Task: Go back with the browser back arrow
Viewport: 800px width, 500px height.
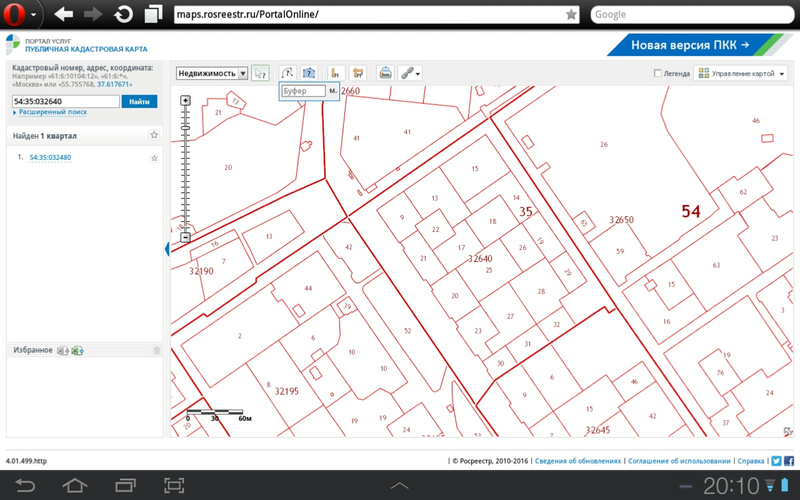Action: point(63,14)
